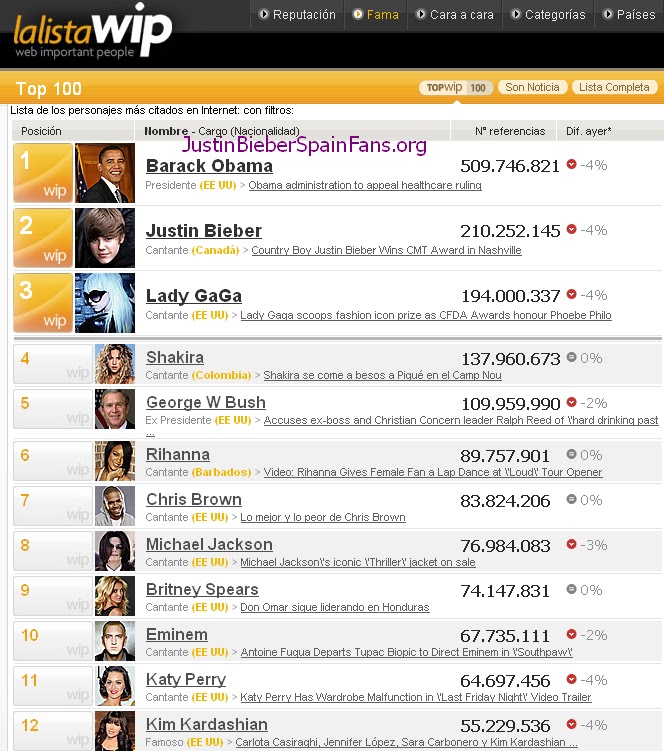Open Barack Obama's photo thumbnail
Viewport: 664px width, 751px height.
[x=105, y=173]
